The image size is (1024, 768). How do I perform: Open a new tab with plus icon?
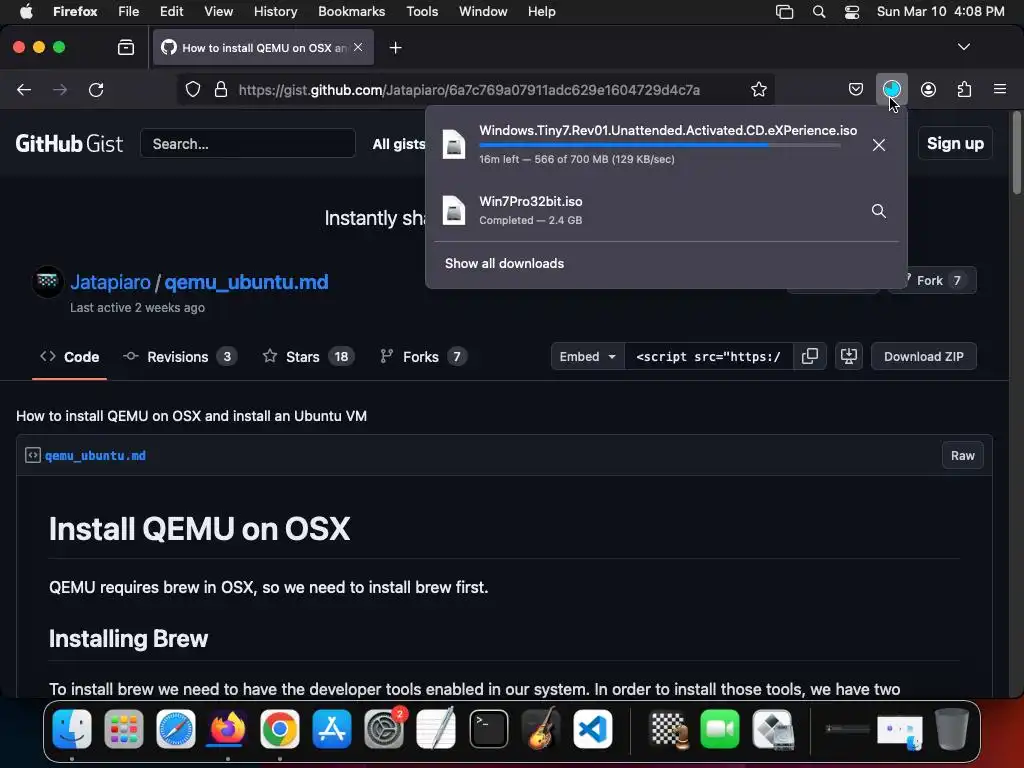[x=395, y=48]
